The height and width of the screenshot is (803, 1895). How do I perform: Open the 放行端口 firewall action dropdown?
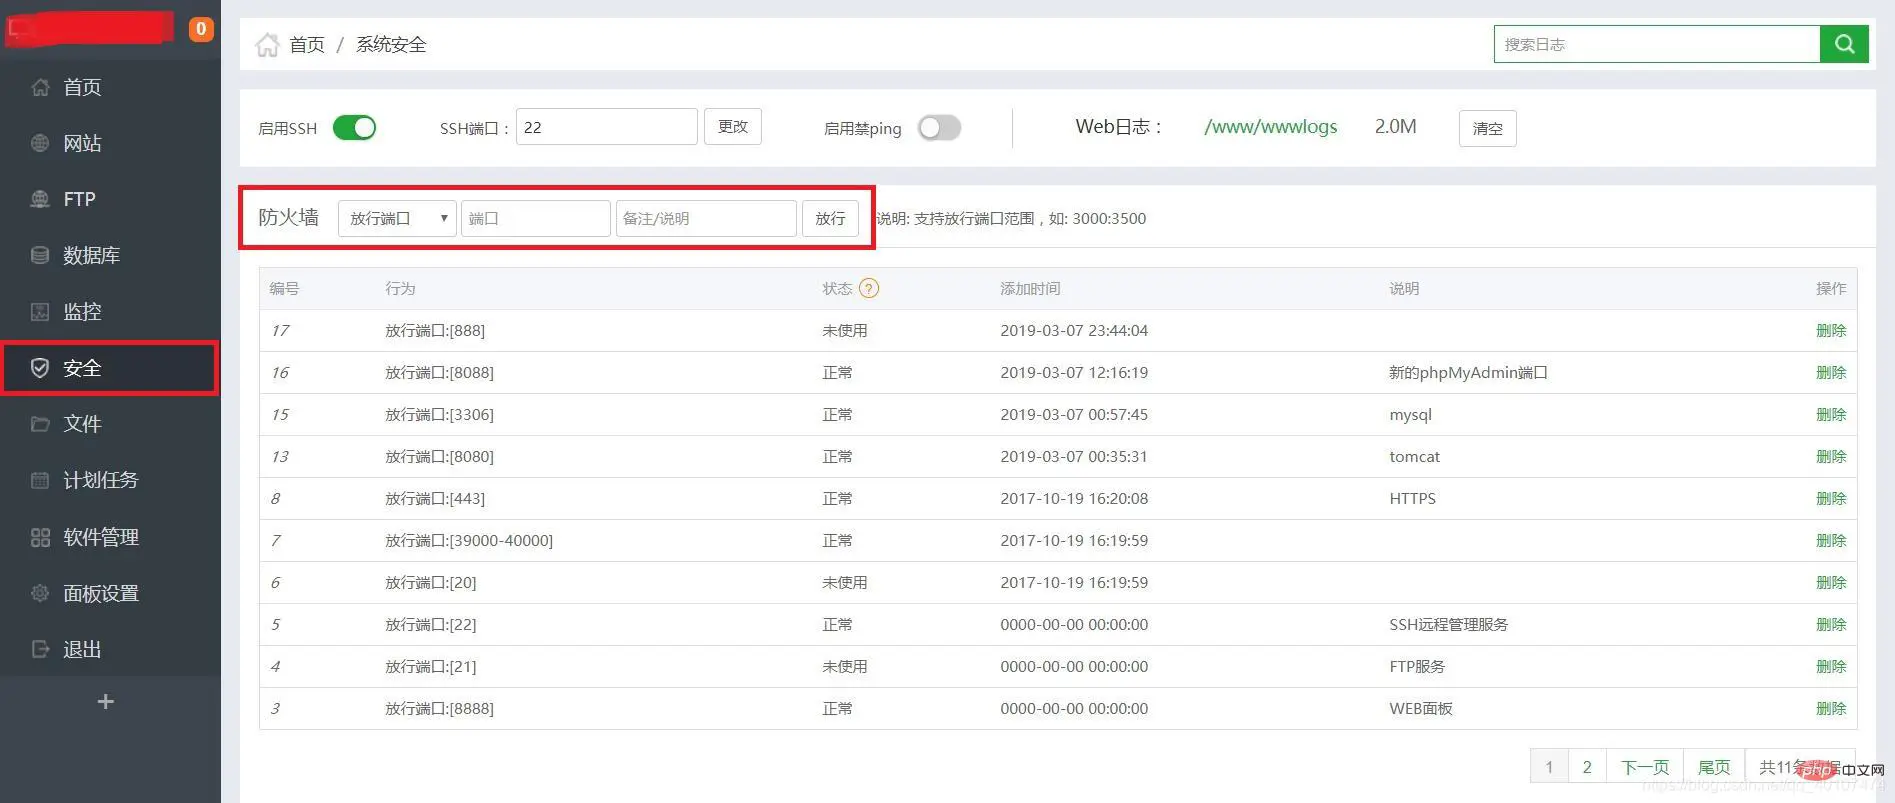click(397, 218)
